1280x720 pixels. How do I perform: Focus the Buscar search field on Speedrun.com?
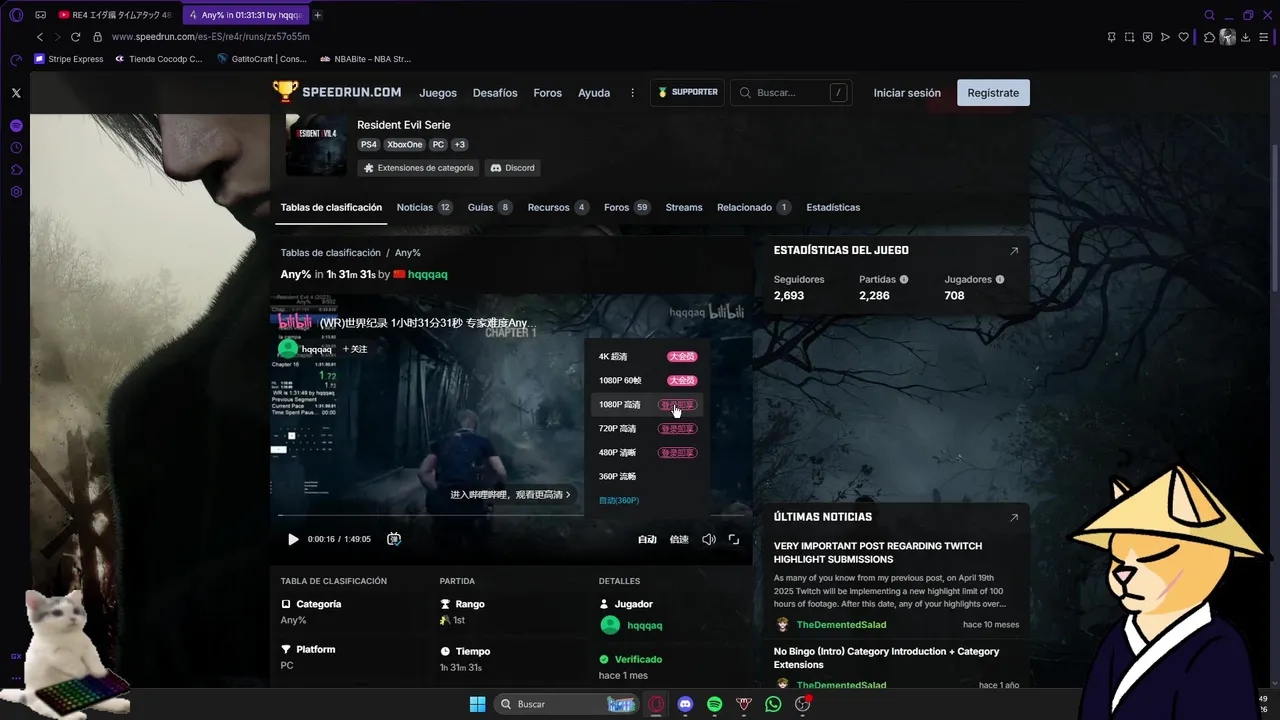pos(791,93)
